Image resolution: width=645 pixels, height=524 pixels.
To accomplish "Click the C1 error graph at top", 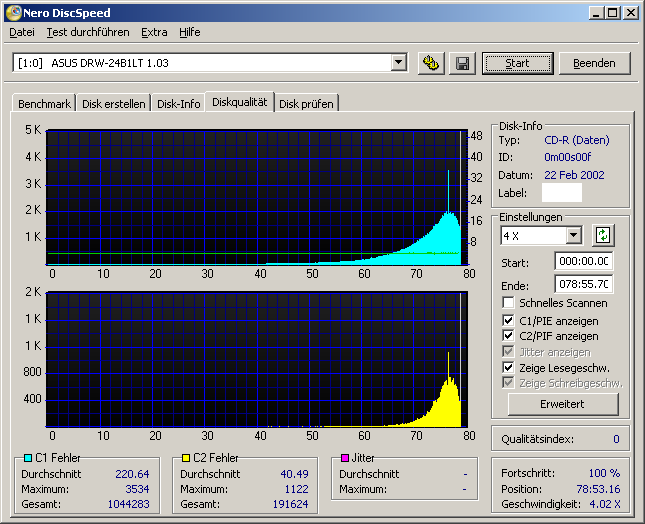I will pyautogui.click(x=257, y=197).
